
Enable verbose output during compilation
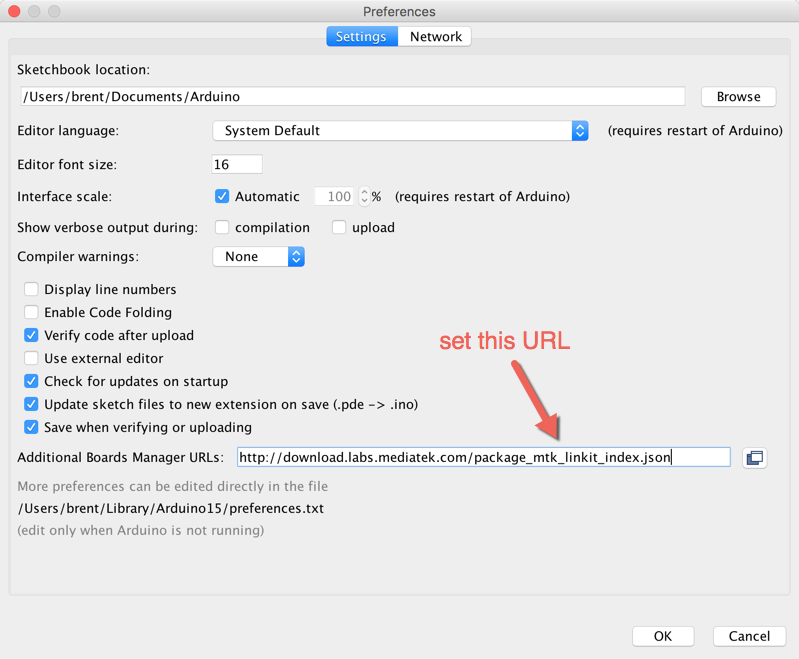point(222,227)
